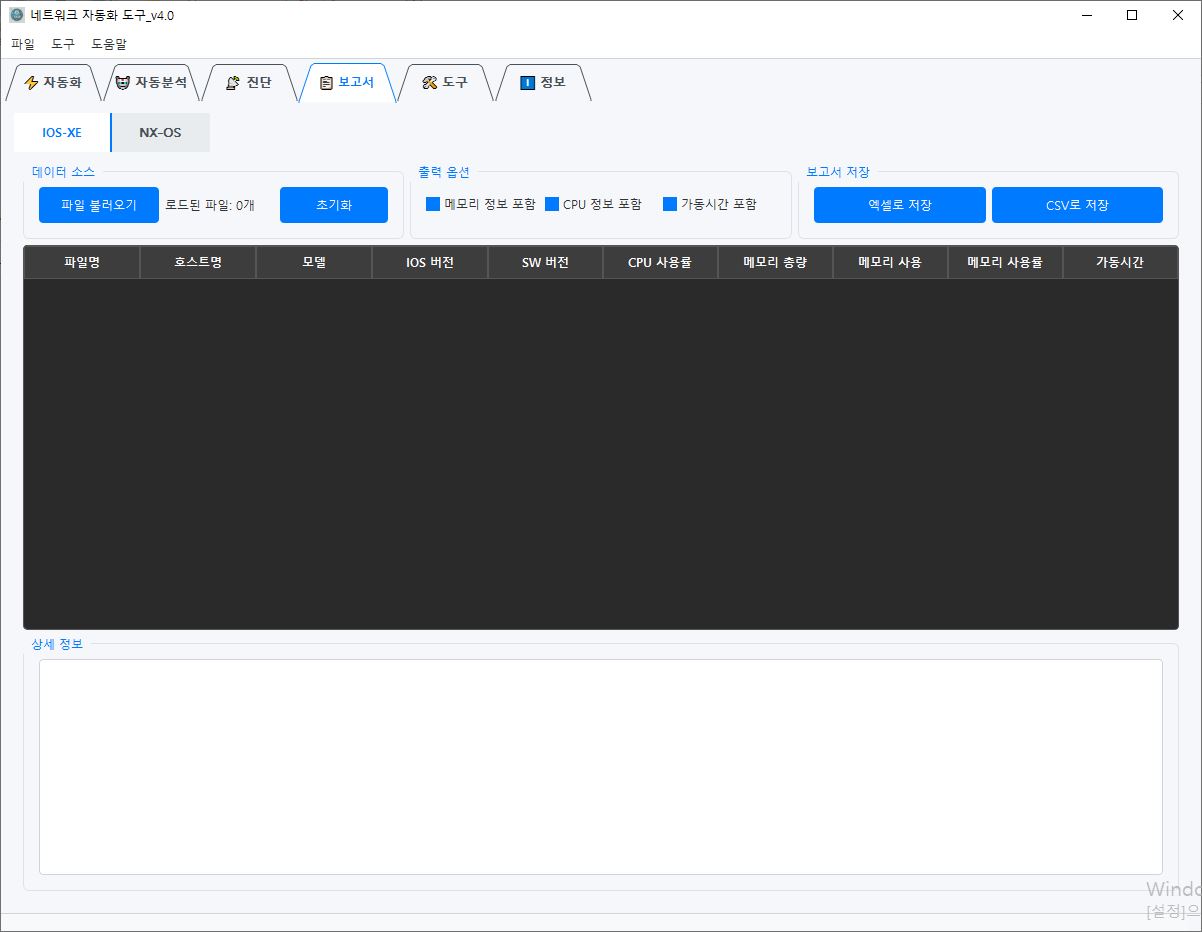Screen dimensions: 1202x932
Task: Sort by 호스트명 column header
Action: (198, 263)
